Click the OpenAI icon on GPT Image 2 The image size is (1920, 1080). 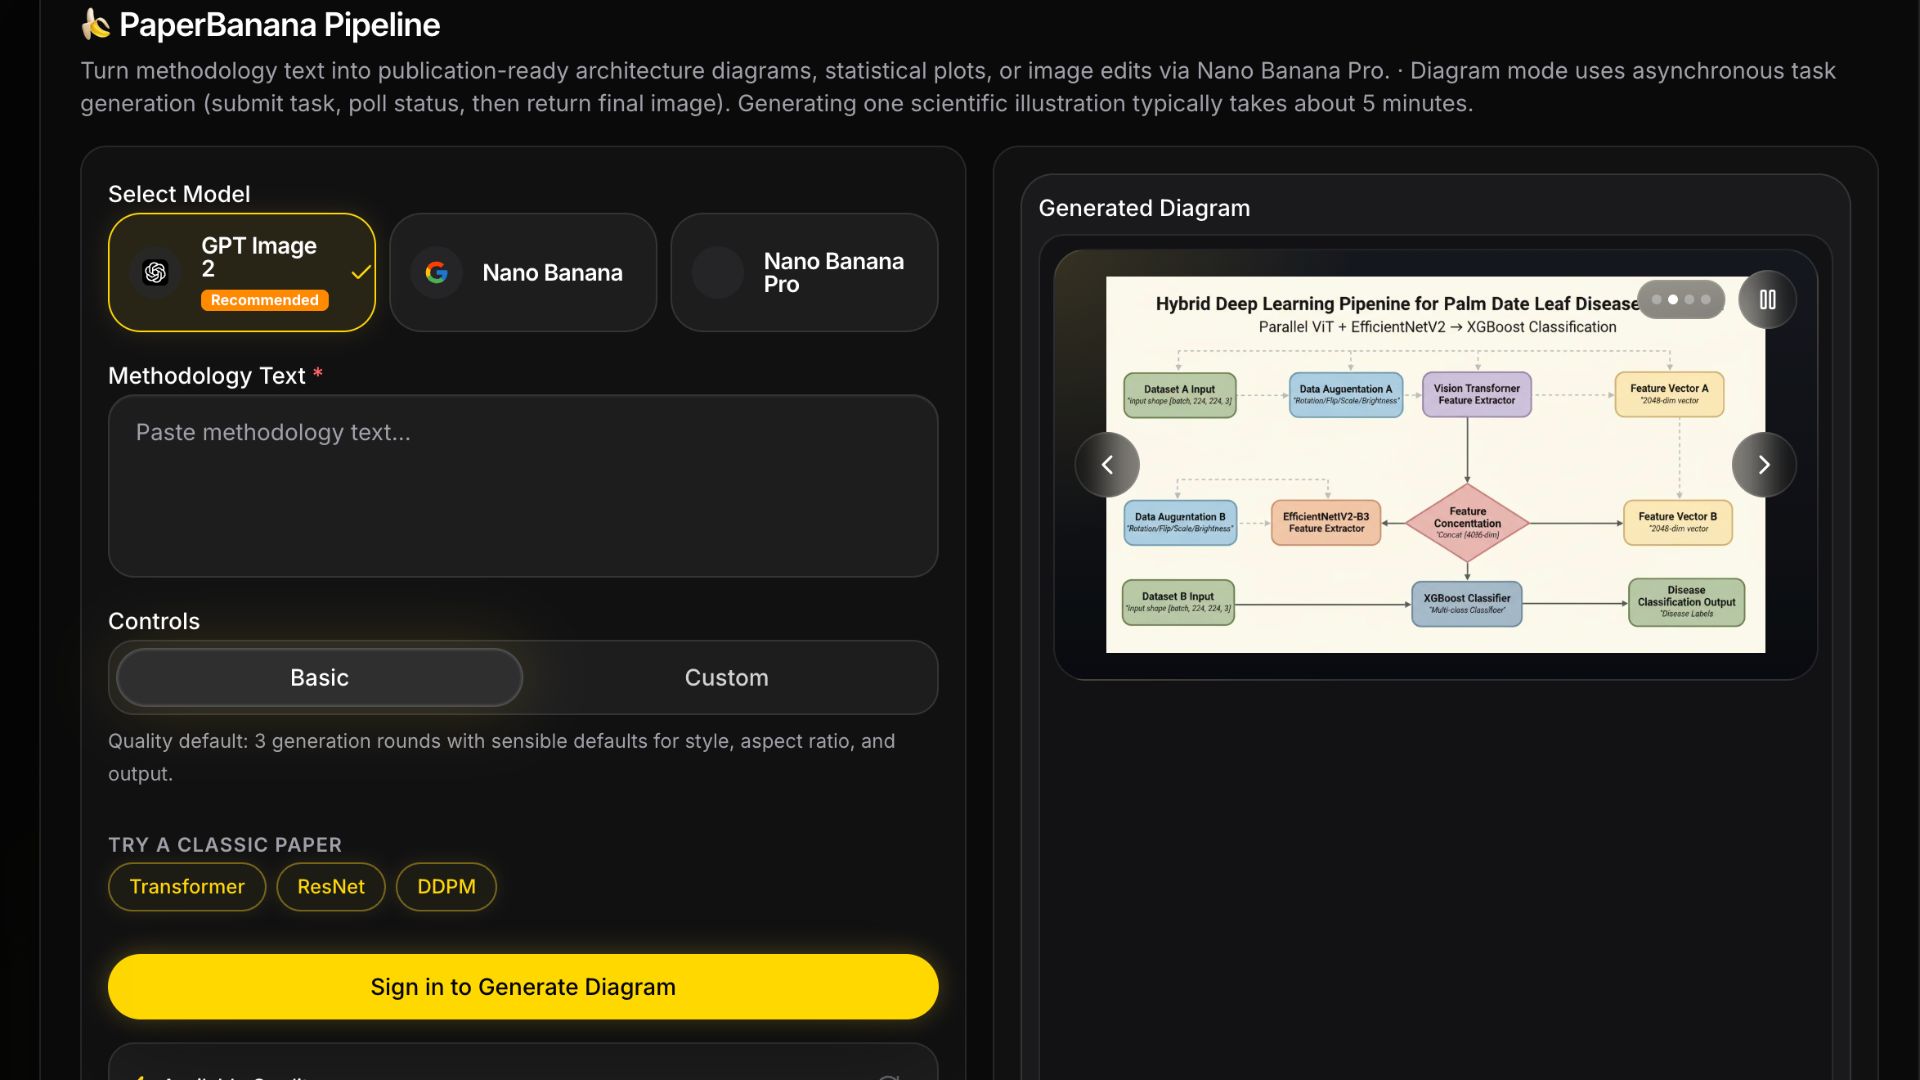[155, 272]
